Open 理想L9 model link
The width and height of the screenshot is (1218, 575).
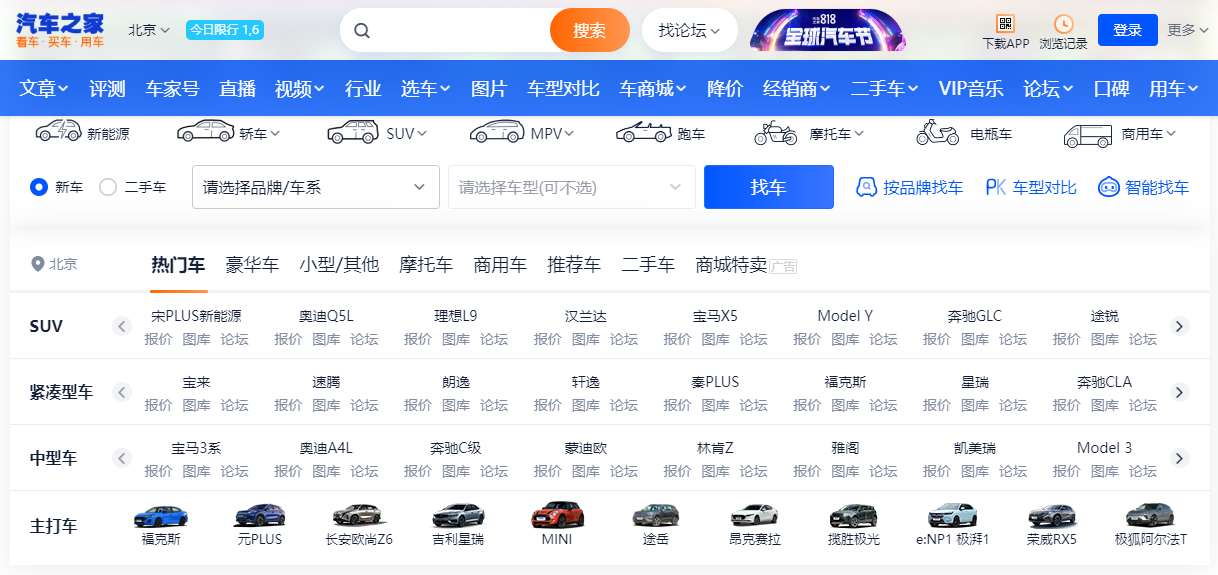click(x=456, y=316)
